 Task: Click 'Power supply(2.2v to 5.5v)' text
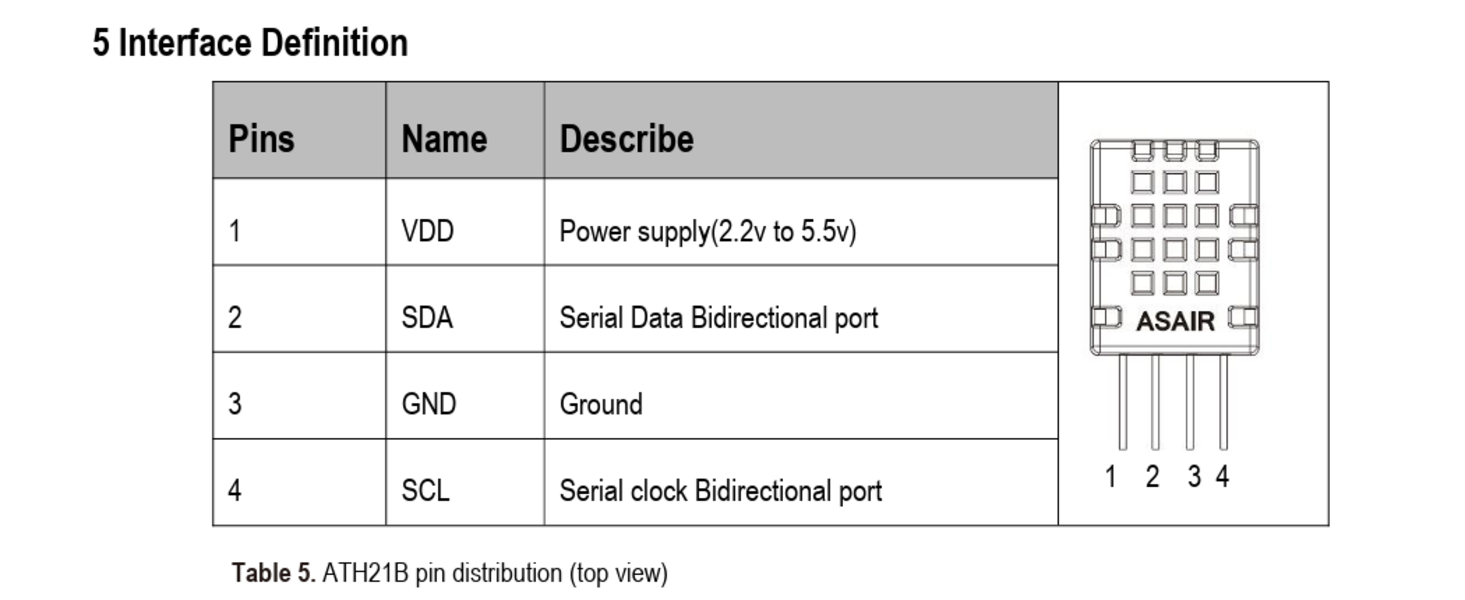(x=708, y=232)
